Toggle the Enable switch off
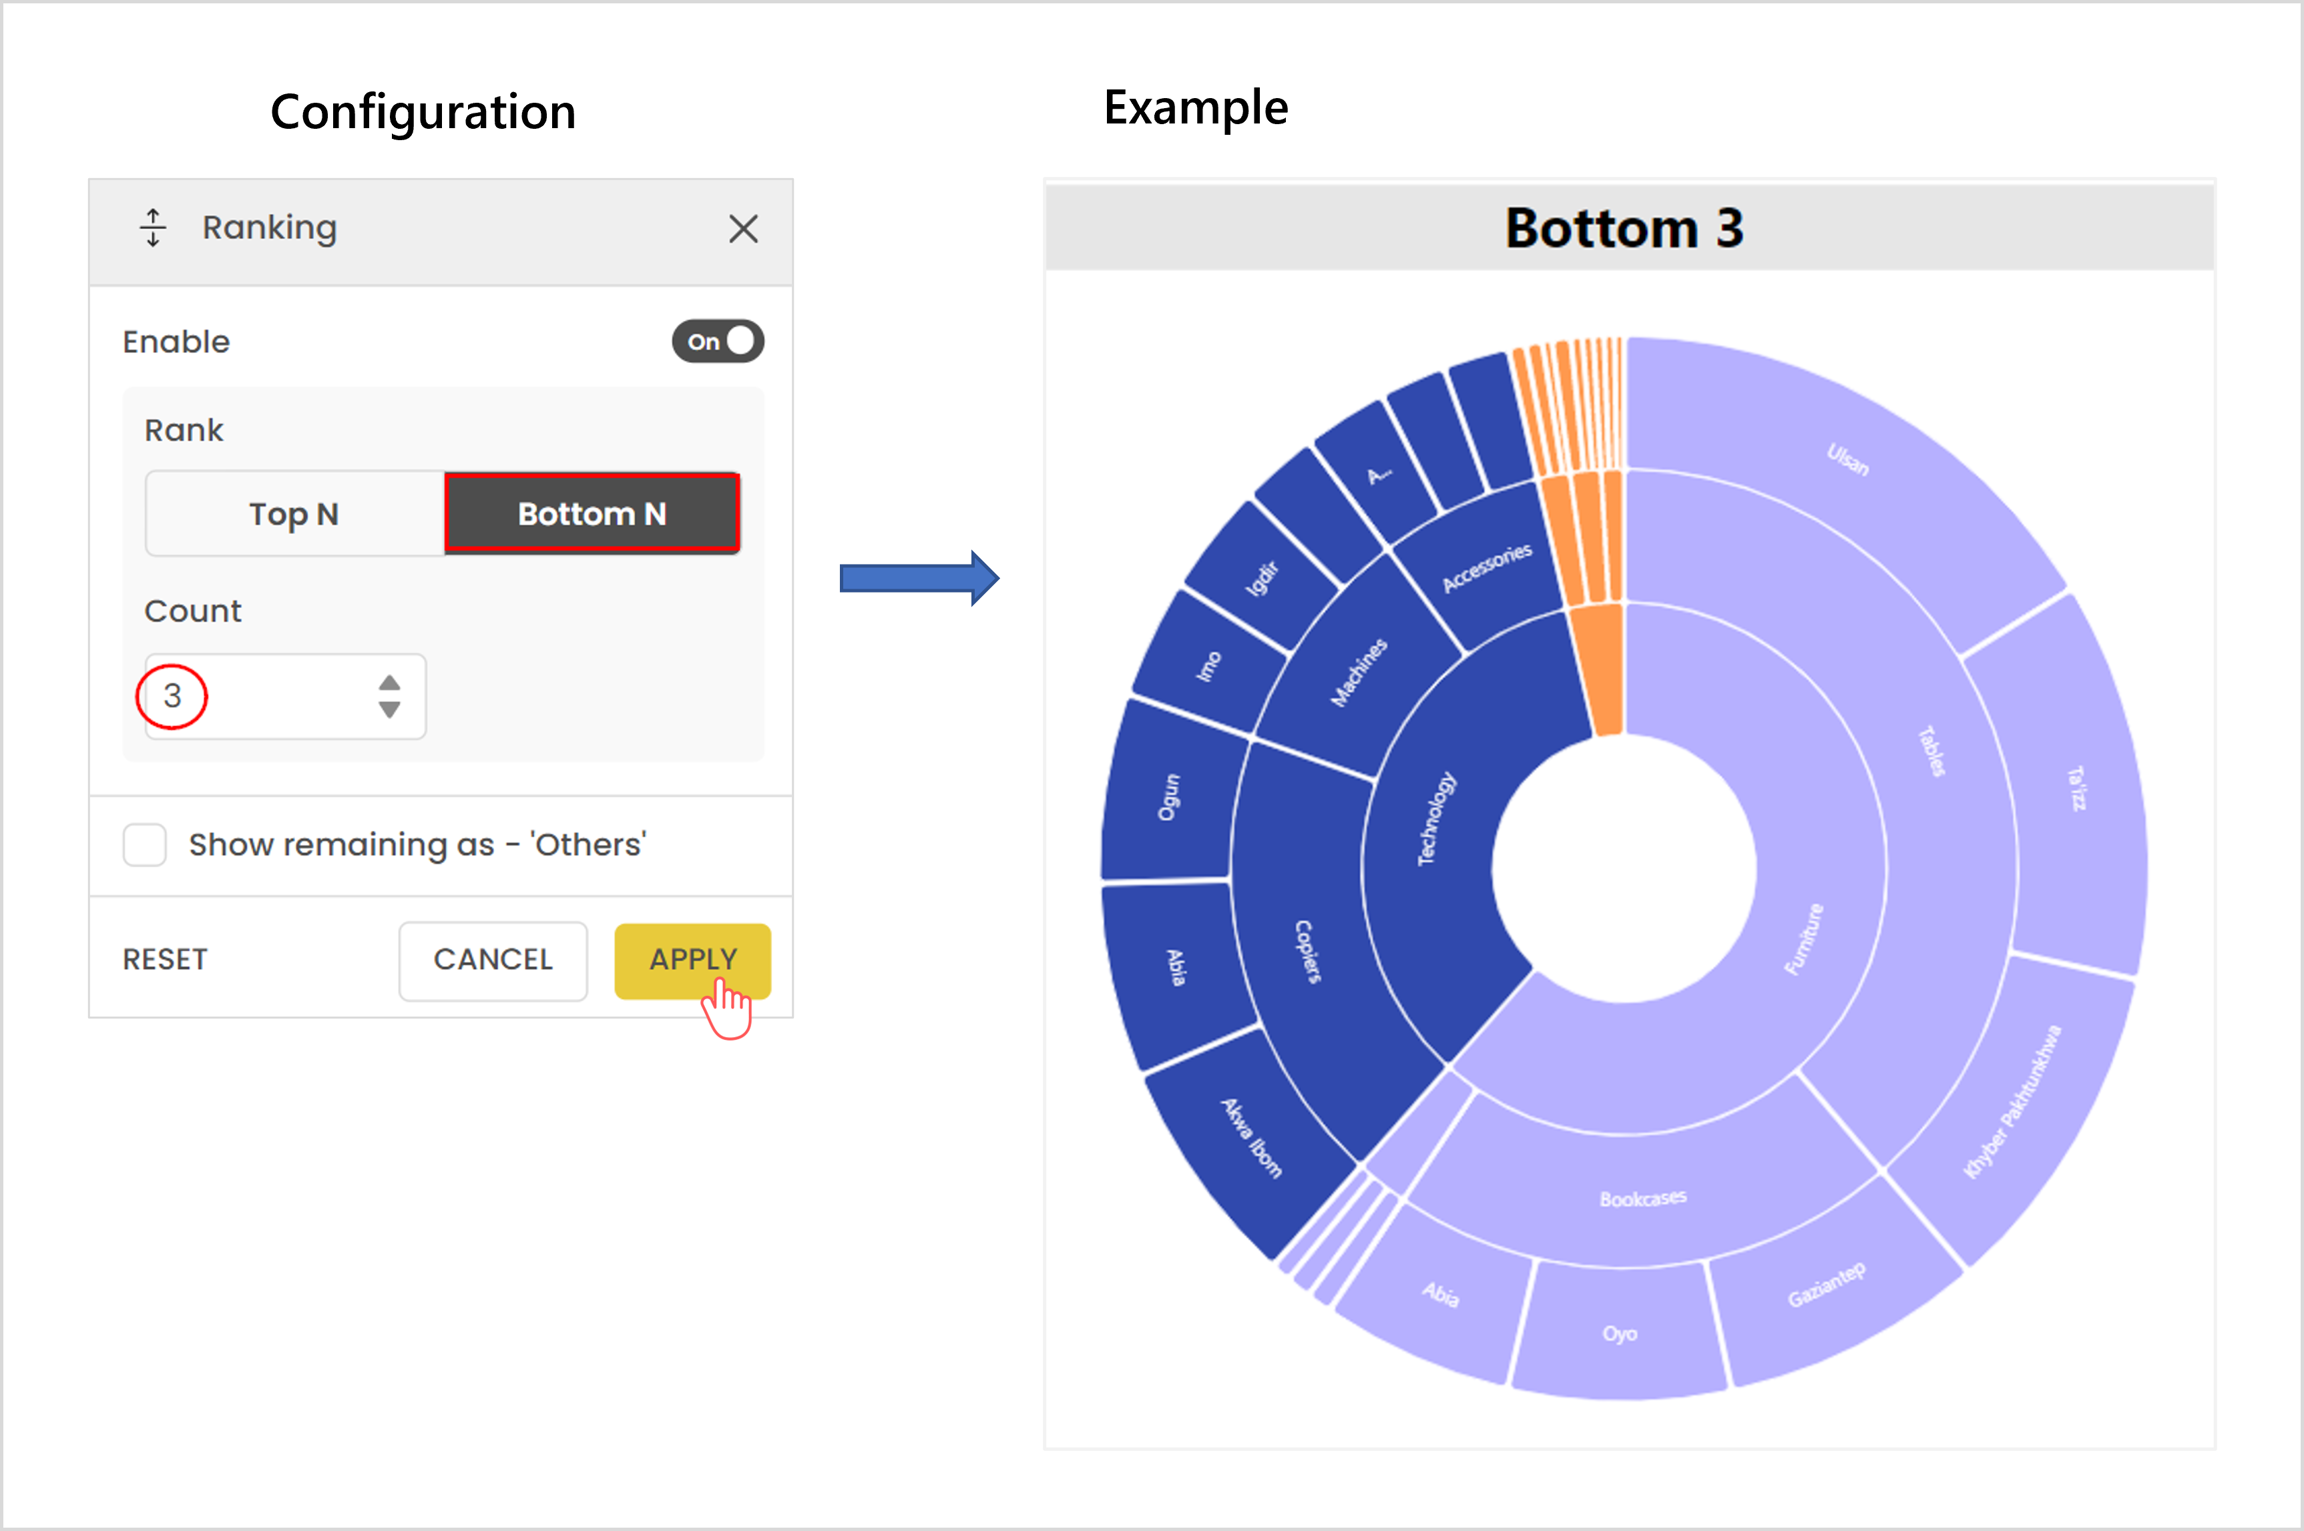2304x1531 pixels. 717,342
